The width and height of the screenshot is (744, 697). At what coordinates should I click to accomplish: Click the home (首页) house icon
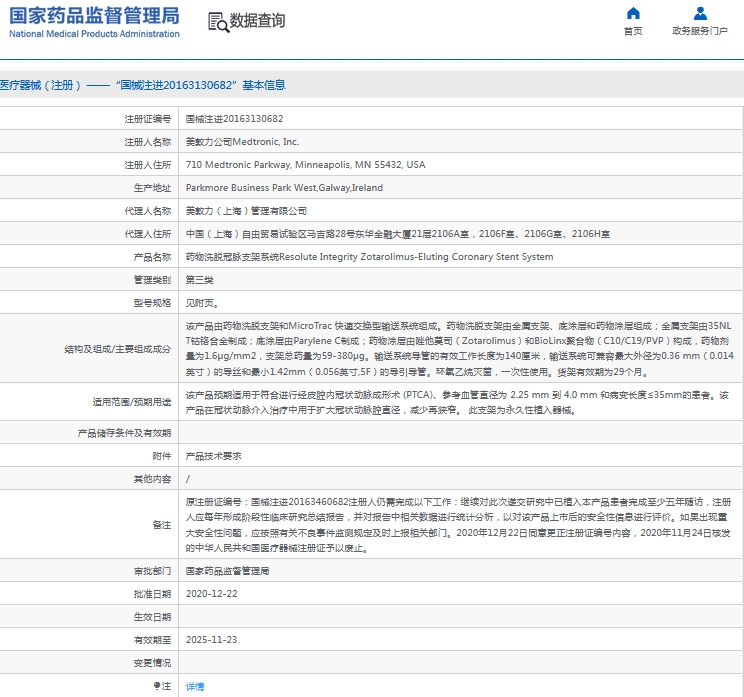633,13
